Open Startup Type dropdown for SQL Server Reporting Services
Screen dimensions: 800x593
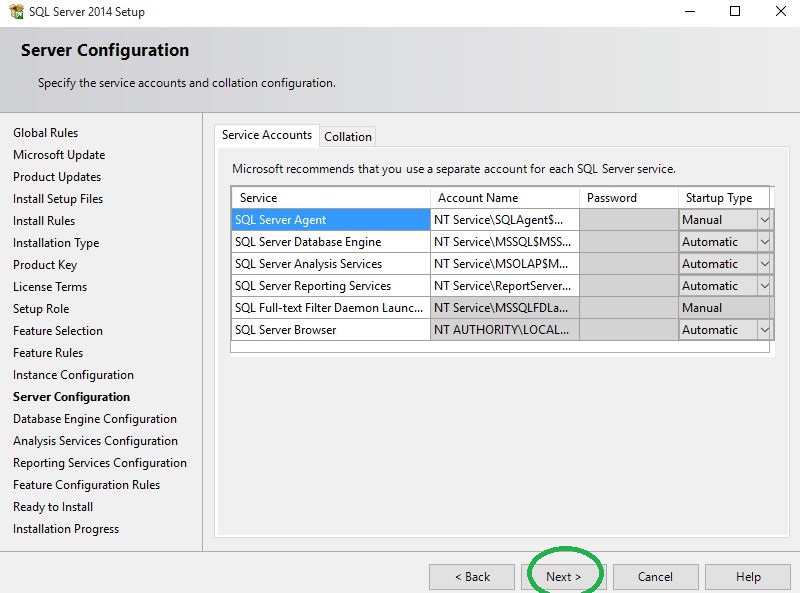(764, 286)
